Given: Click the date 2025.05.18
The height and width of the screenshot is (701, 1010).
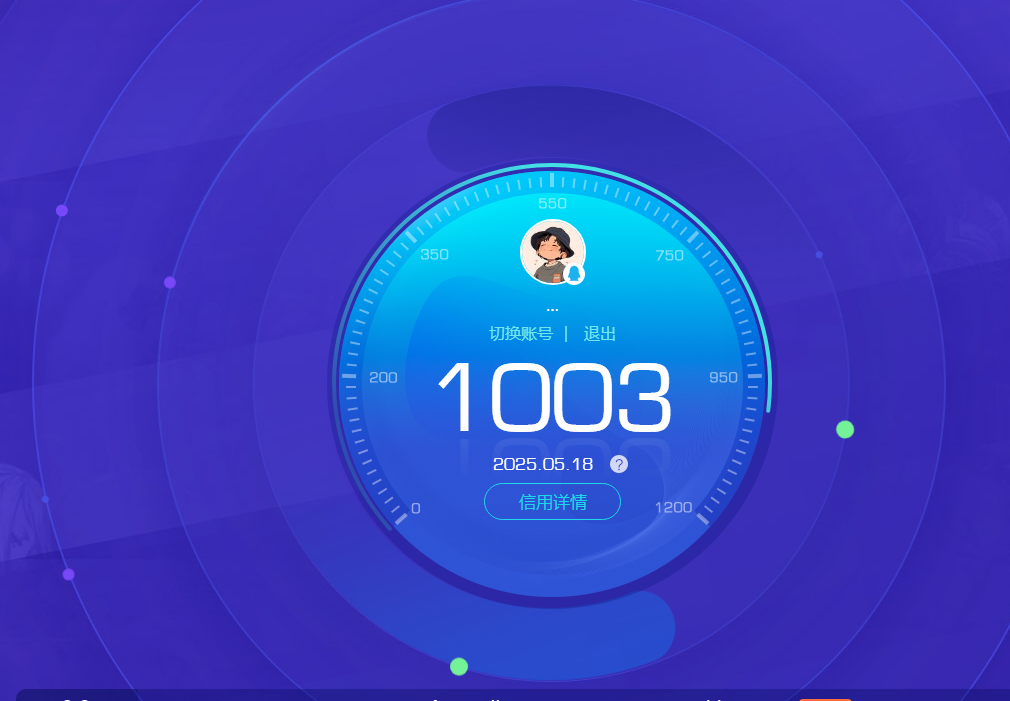Looking at the screenshot, I should point(542,465).
